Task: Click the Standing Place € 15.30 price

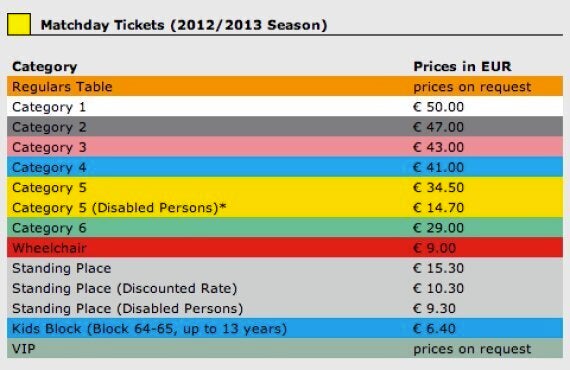Action: (438, 268)
